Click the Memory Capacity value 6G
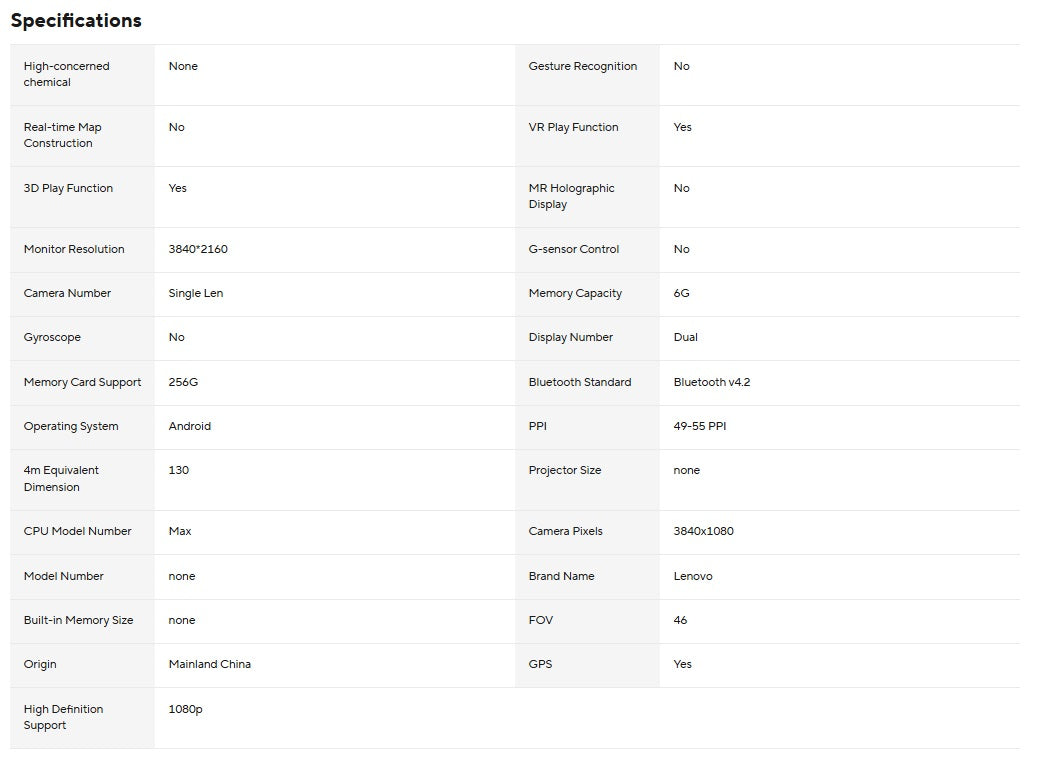Image resolution: width=1039 pixels, height=758 pixels. point(681,293)
